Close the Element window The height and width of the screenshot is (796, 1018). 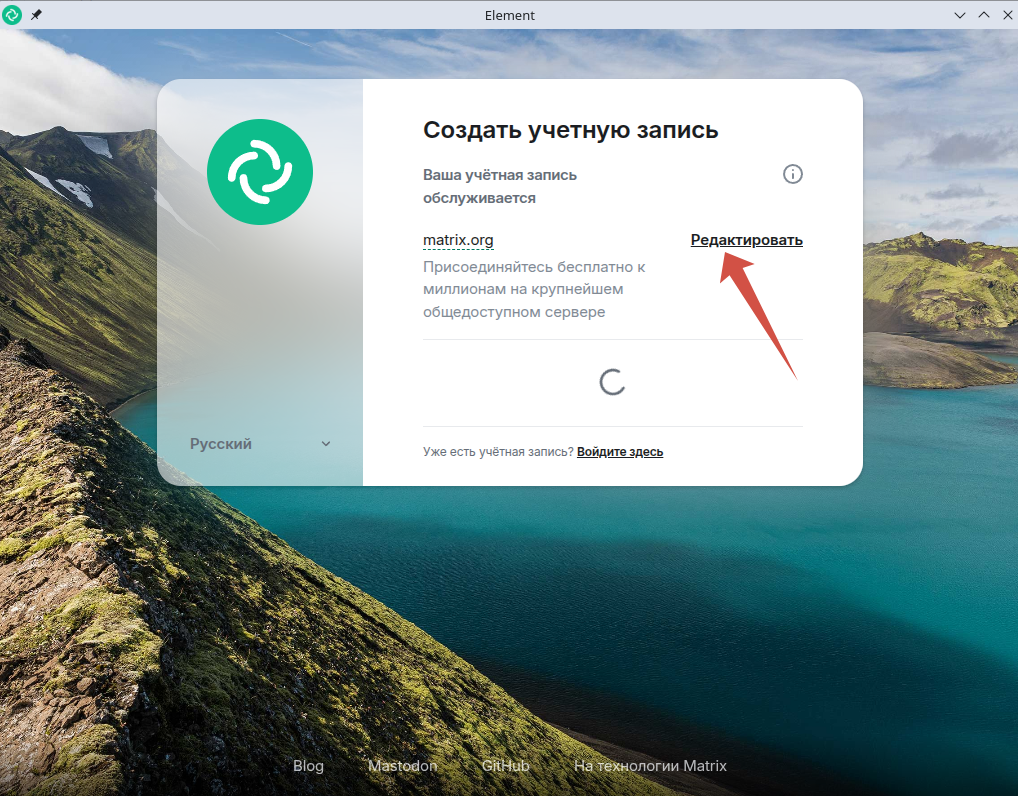coord(1005,15)
